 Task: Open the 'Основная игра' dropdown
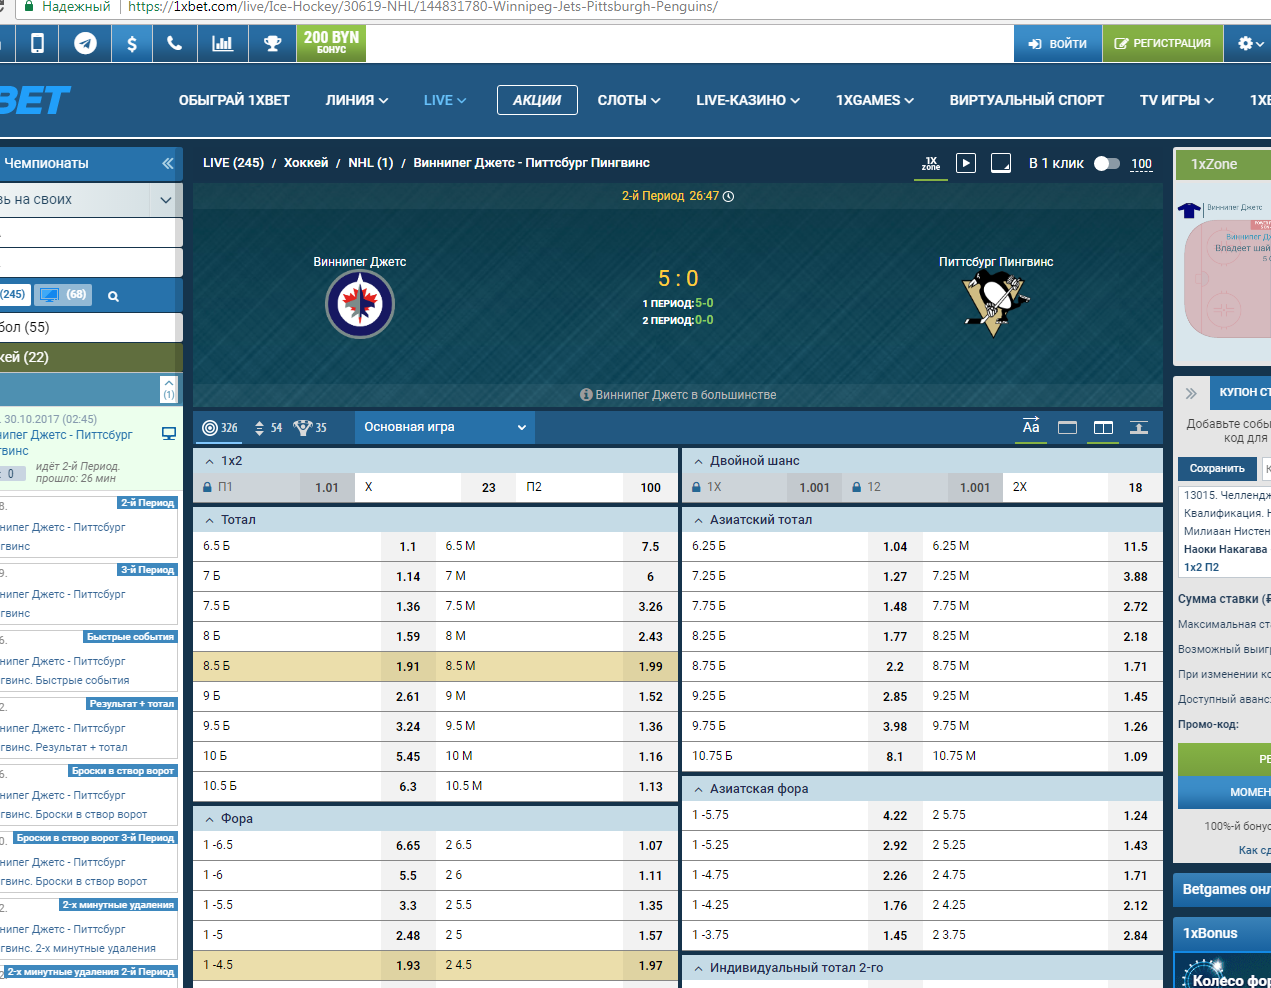(x=445, y=427)
